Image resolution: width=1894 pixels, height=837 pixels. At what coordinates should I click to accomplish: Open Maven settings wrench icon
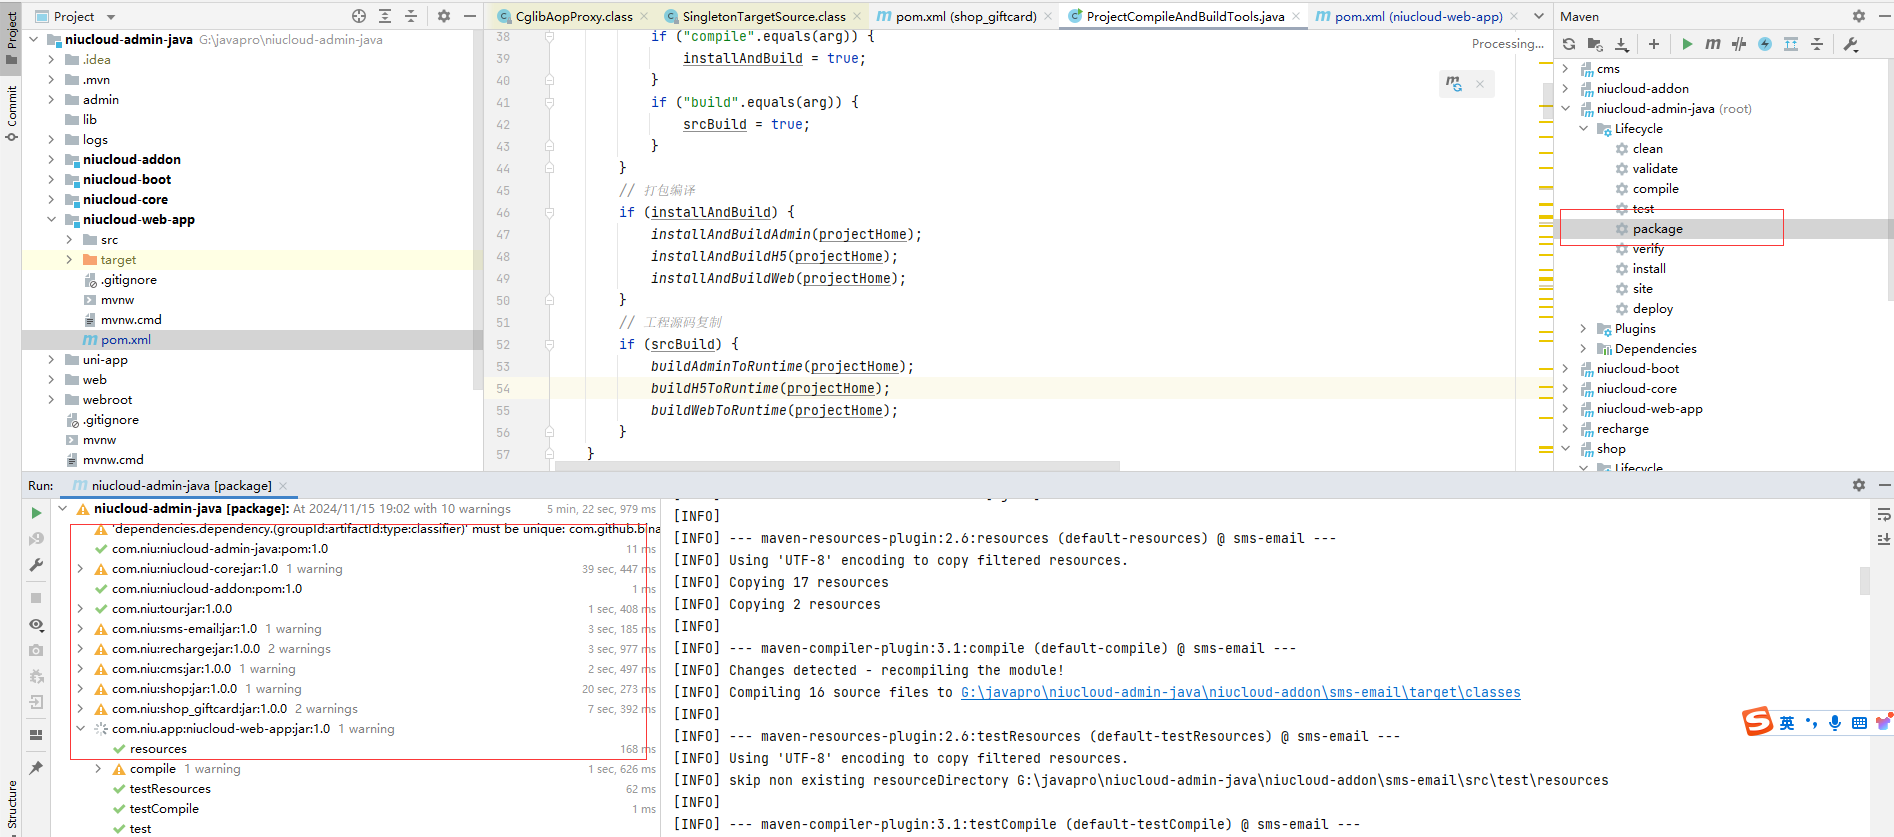pos(1851,44)
